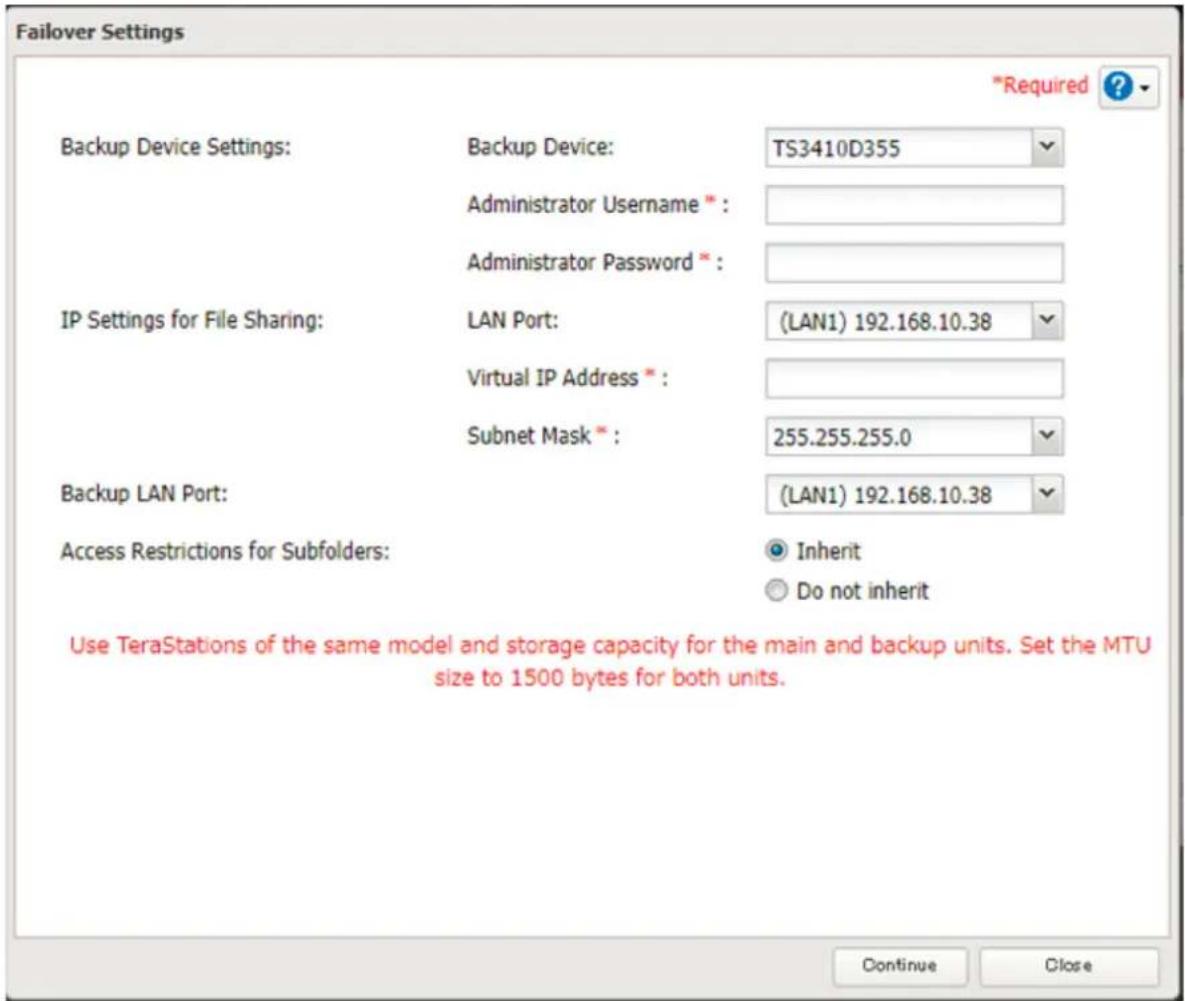Click the Backup Device Settings: label
This screenshot has height=1001, width=1185.
(x=175, y=147)
